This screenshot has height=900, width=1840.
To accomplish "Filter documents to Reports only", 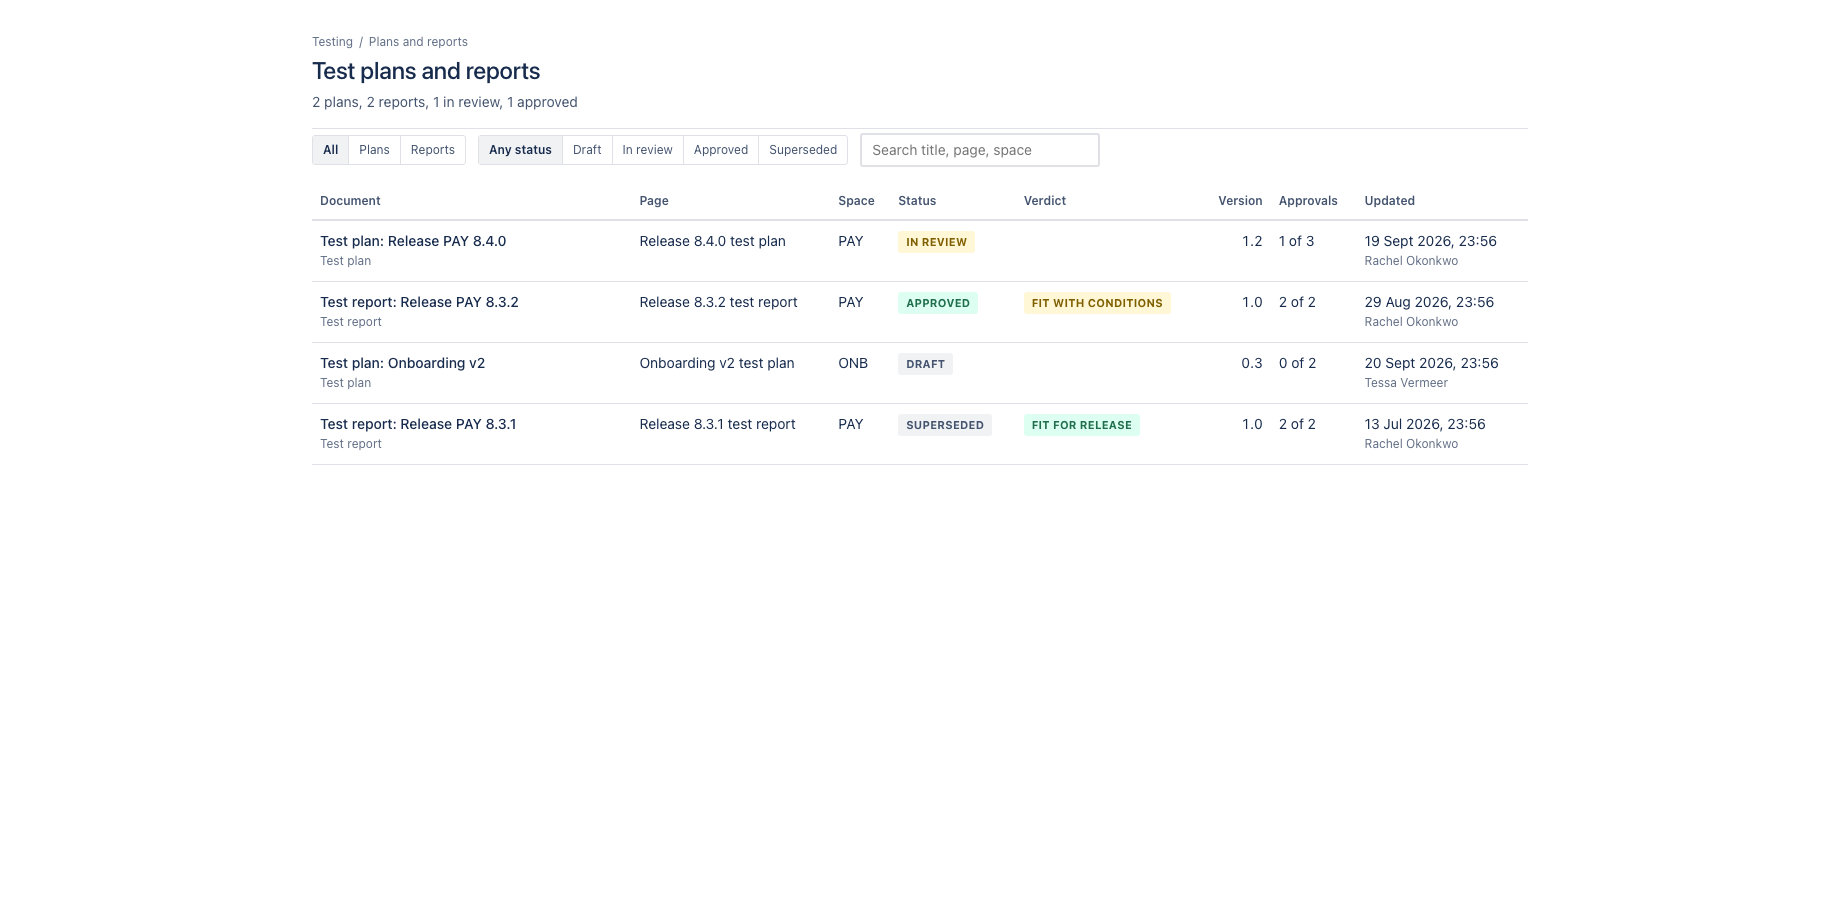I will [433, 150].
